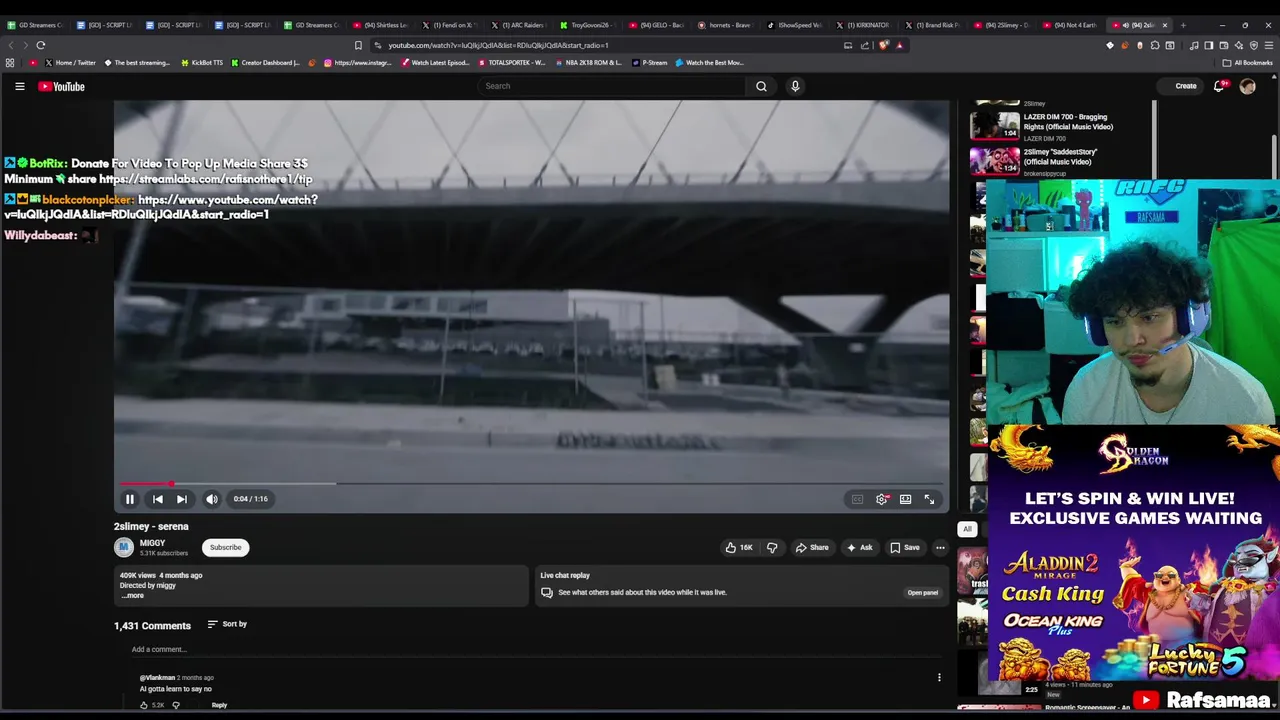The height and width of the screenshot is (720, 1280).
Task: Open more actions ellipsis under video
Action: click(x=940, y=547)
